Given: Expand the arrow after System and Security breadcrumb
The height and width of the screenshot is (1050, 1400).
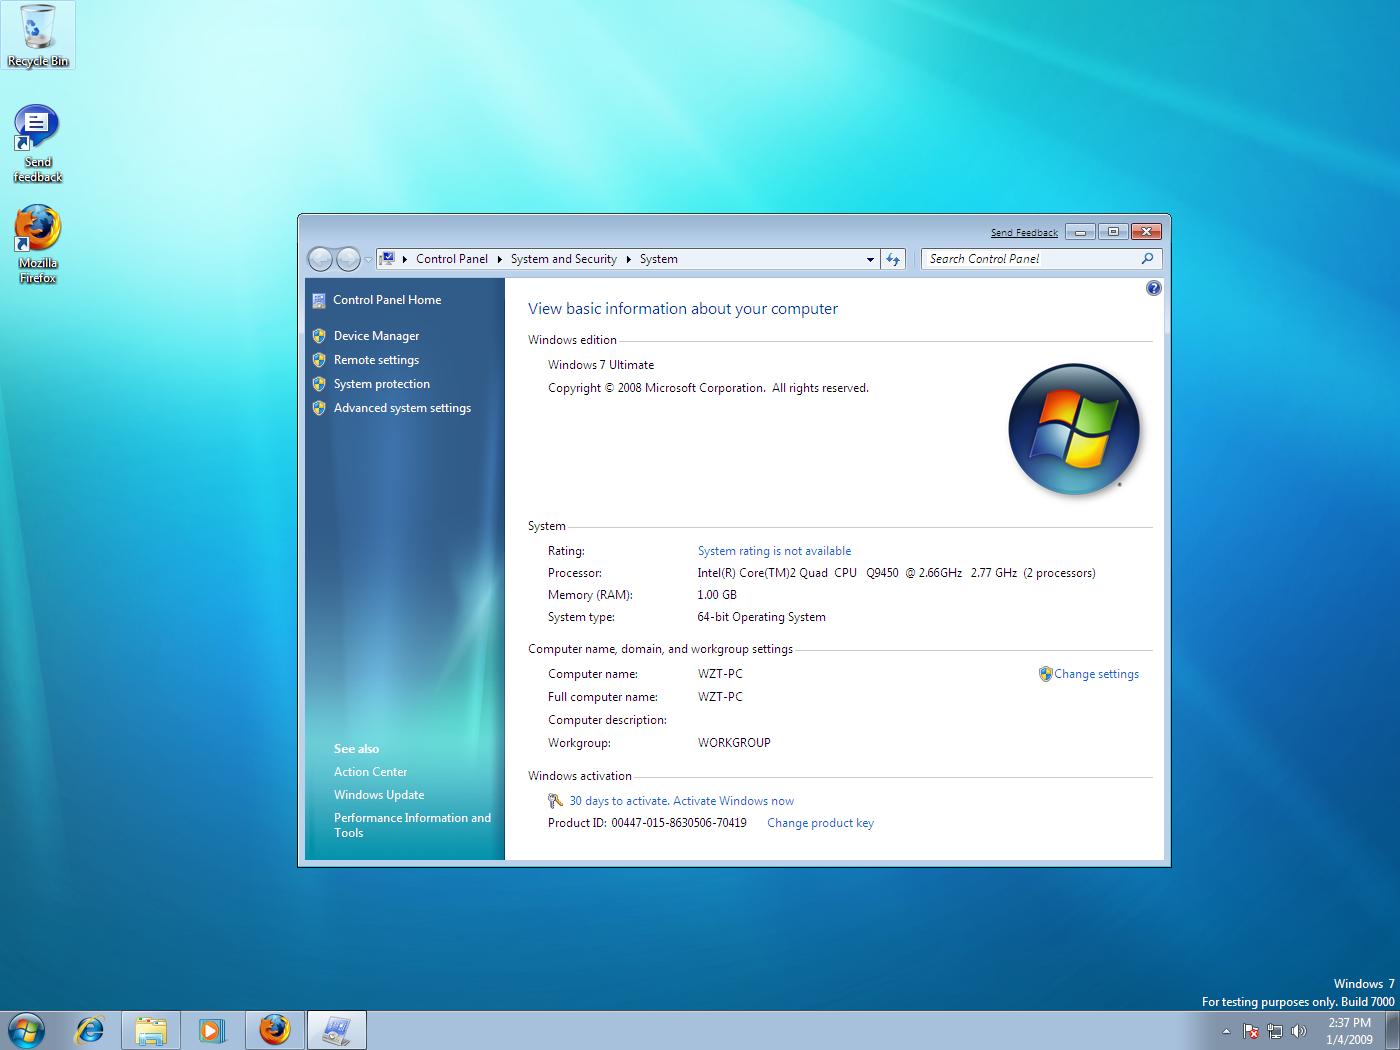Looking at the screenshot, I should point(628,259).
